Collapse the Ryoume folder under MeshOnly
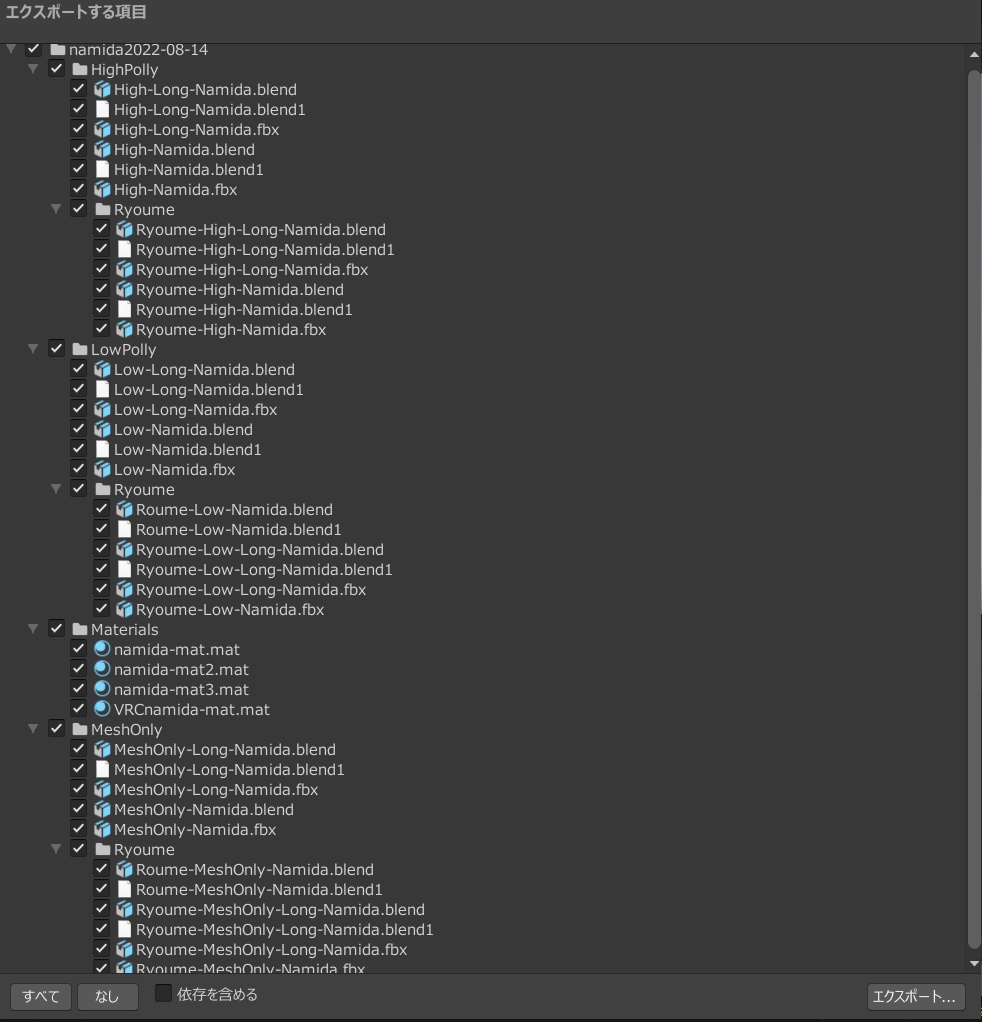This screenshot has height=1022, width=982. tap(57, 848)
